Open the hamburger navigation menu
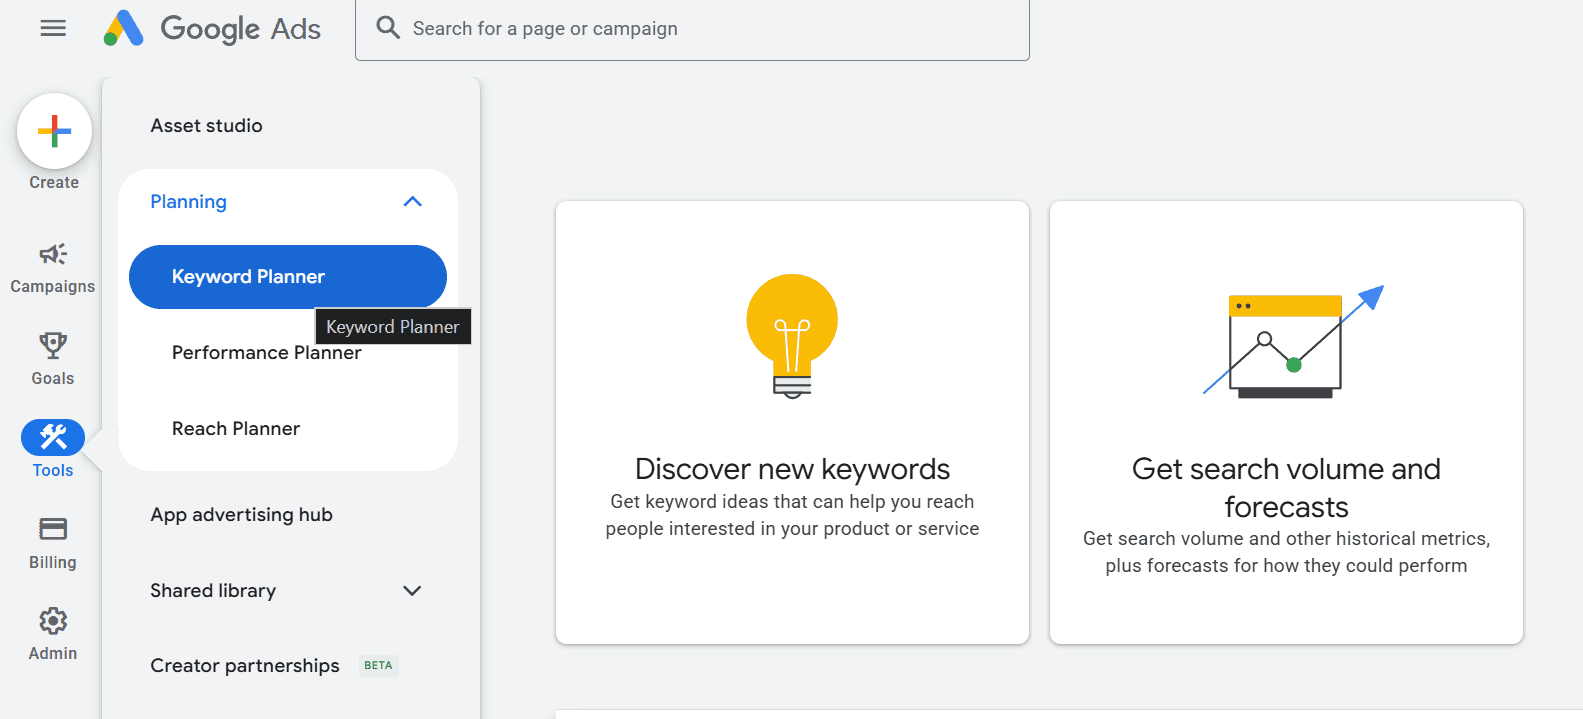Screen dimensions: 1583x719 pyautogui.click(x=52, y=28)
